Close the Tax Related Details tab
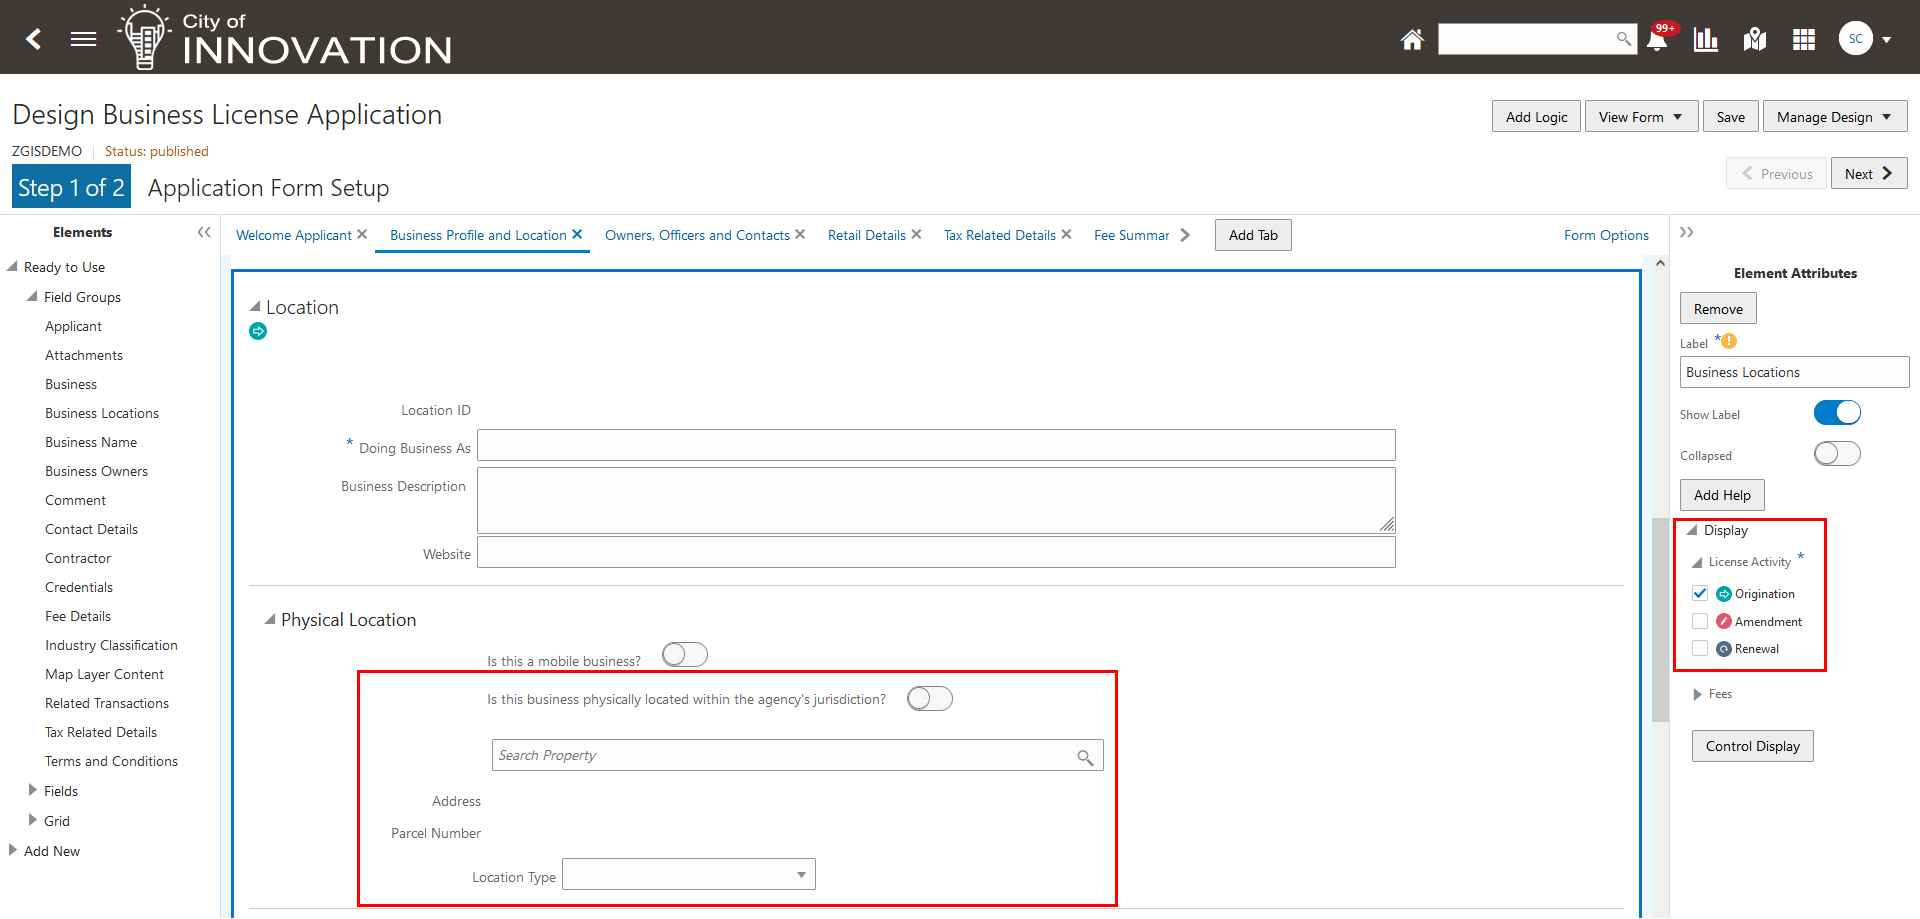Viewport: 1920px width, 919px height. pos(1066,234)
